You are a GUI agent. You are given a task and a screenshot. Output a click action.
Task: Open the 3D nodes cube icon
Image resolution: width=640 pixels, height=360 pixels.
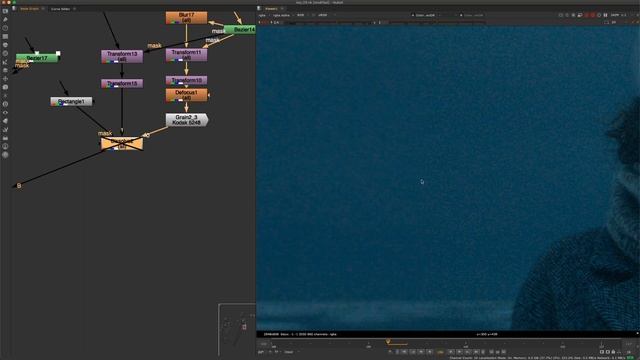5,87
